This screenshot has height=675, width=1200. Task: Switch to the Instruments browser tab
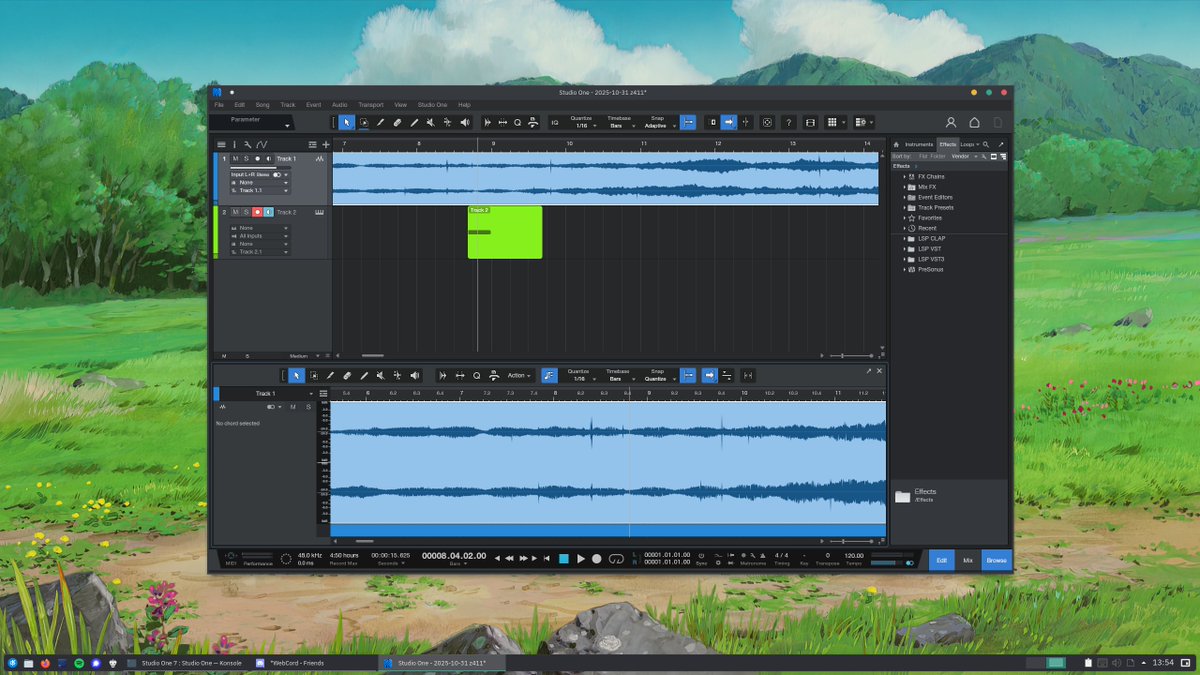(x=919, y=145)
